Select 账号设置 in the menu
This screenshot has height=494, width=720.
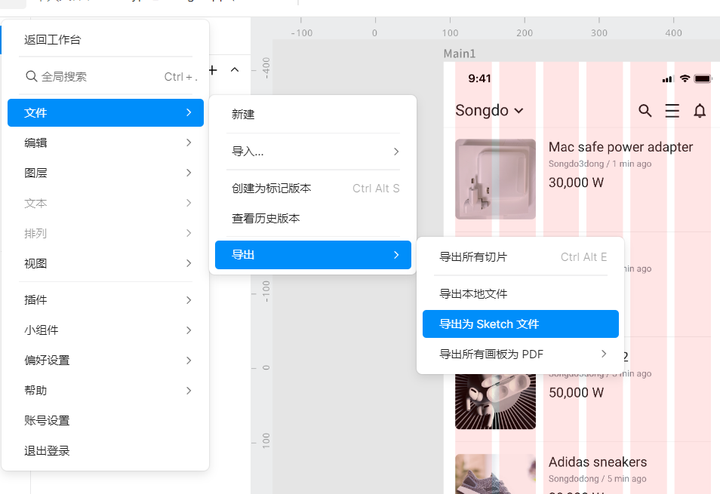pos(105,421)
